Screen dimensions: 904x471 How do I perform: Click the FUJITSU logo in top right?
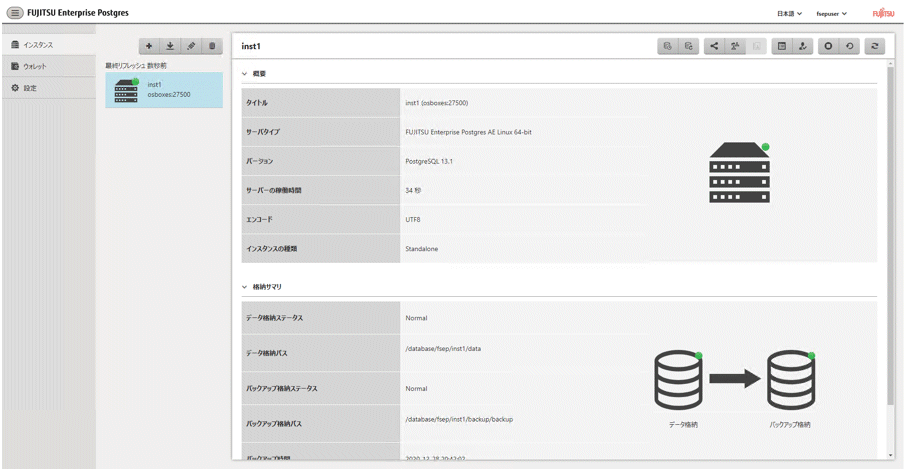(883, 13)
